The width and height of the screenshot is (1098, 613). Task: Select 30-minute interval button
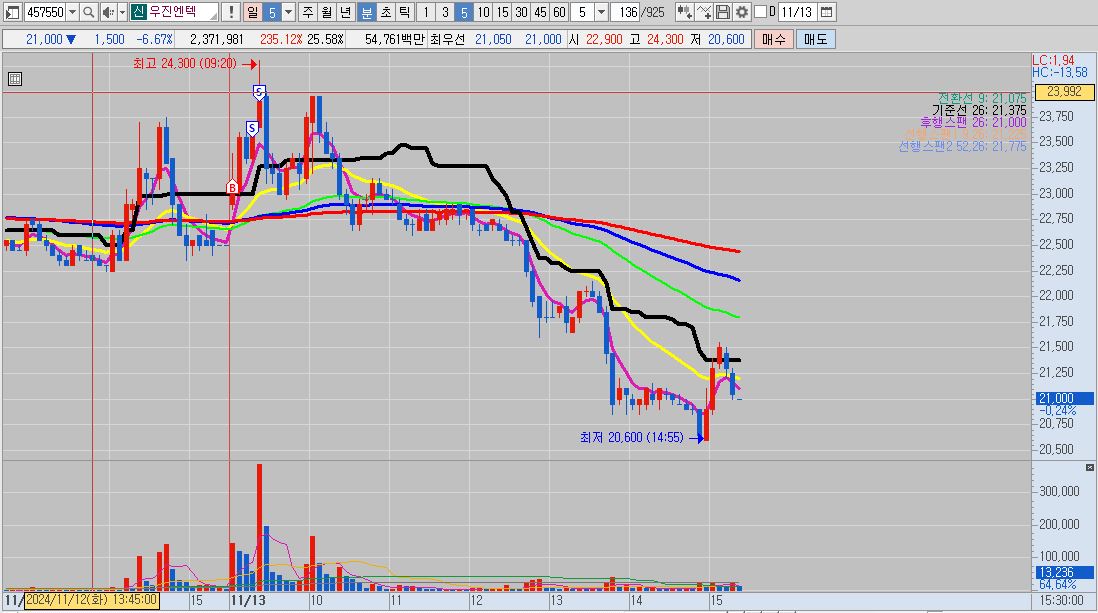(521, 12)
